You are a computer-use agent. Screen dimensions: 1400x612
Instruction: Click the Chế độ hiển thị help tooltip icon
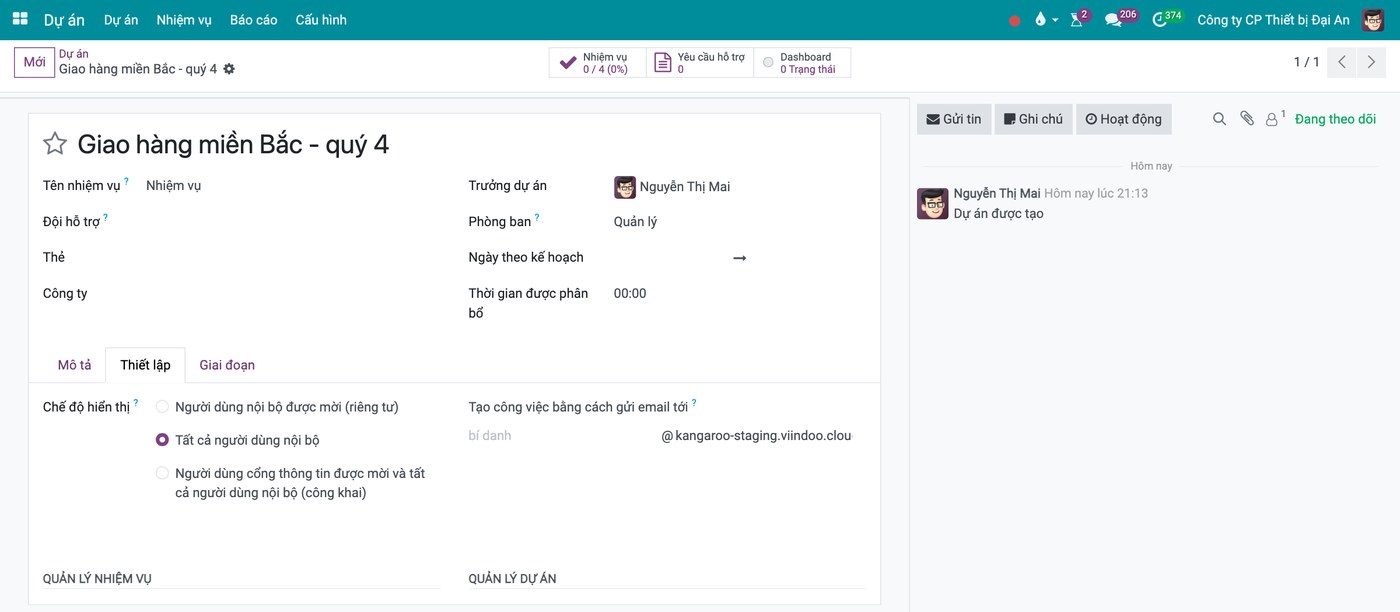coord(136,403)
